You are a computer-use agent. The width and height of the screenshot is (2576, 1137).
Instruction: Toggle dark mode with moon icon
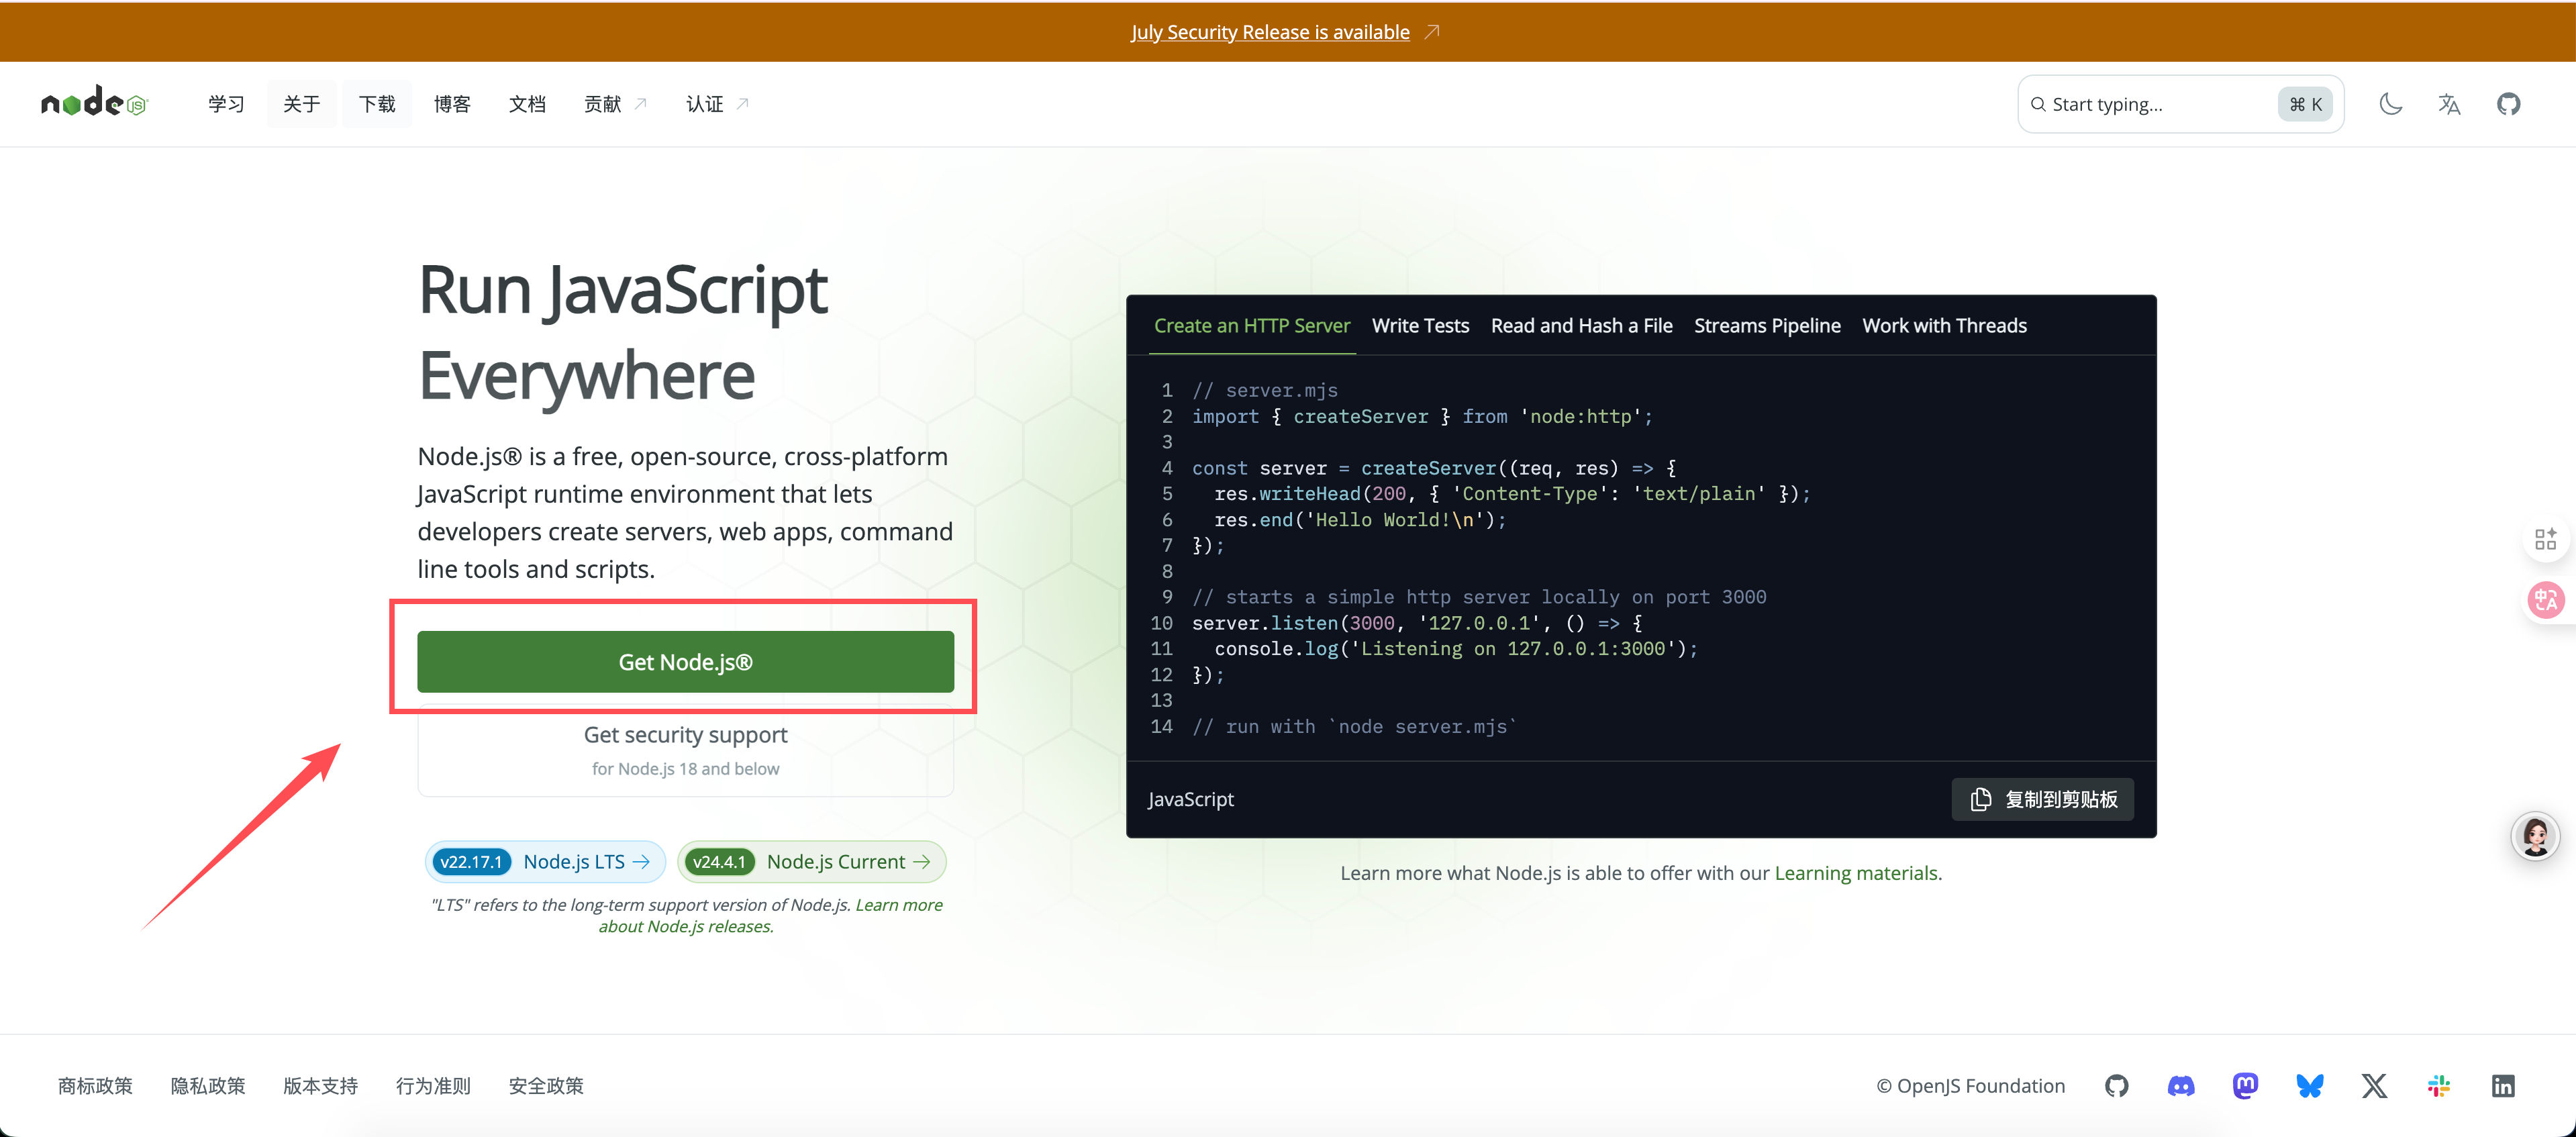click(2390, 104)
